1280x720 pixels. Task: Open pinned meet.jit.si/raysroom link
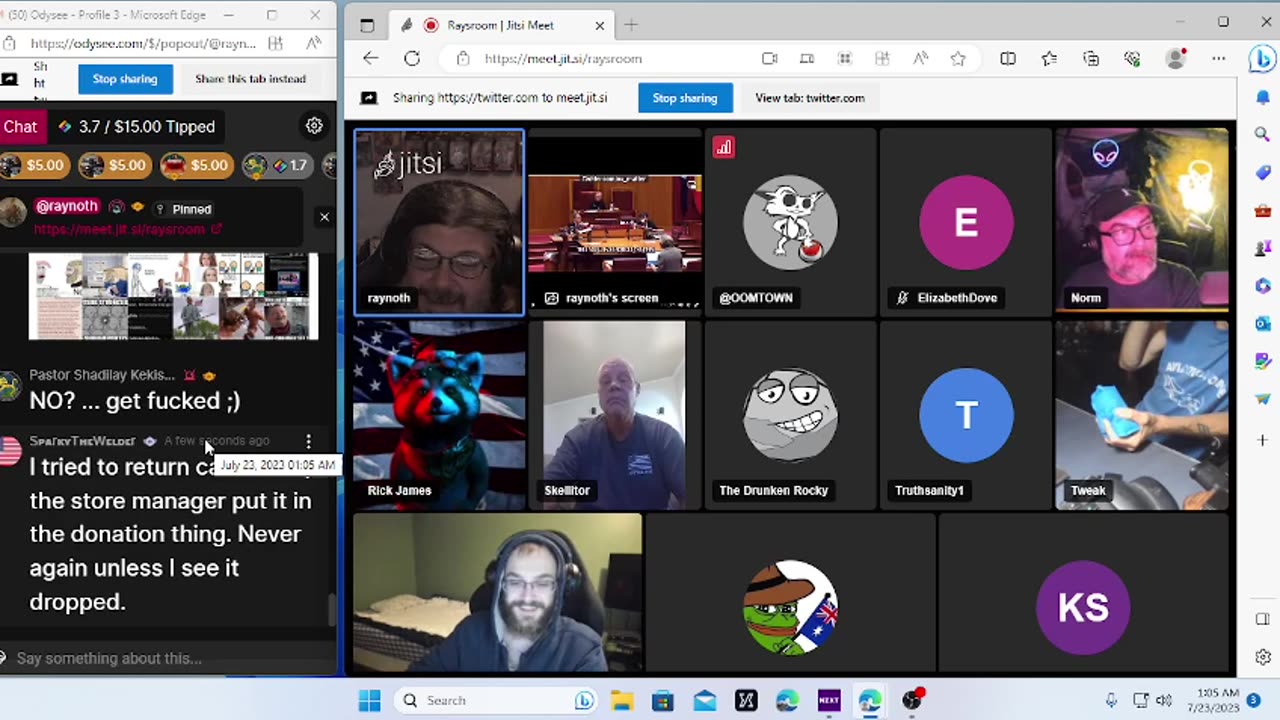pos(127,229)
